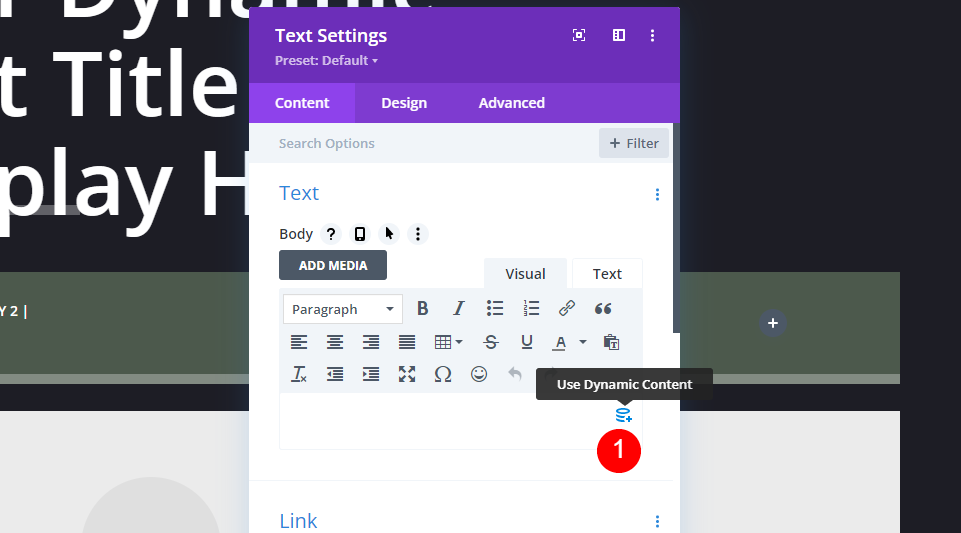The image size is (961, 533).
Task: Open the table insert dropdown
Action: [449, 342]
